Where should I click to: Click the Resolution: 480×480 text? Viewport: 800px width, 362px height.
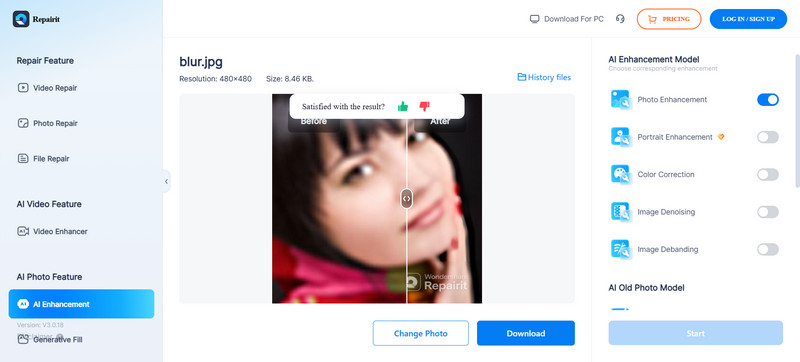(x=215, y=79)
